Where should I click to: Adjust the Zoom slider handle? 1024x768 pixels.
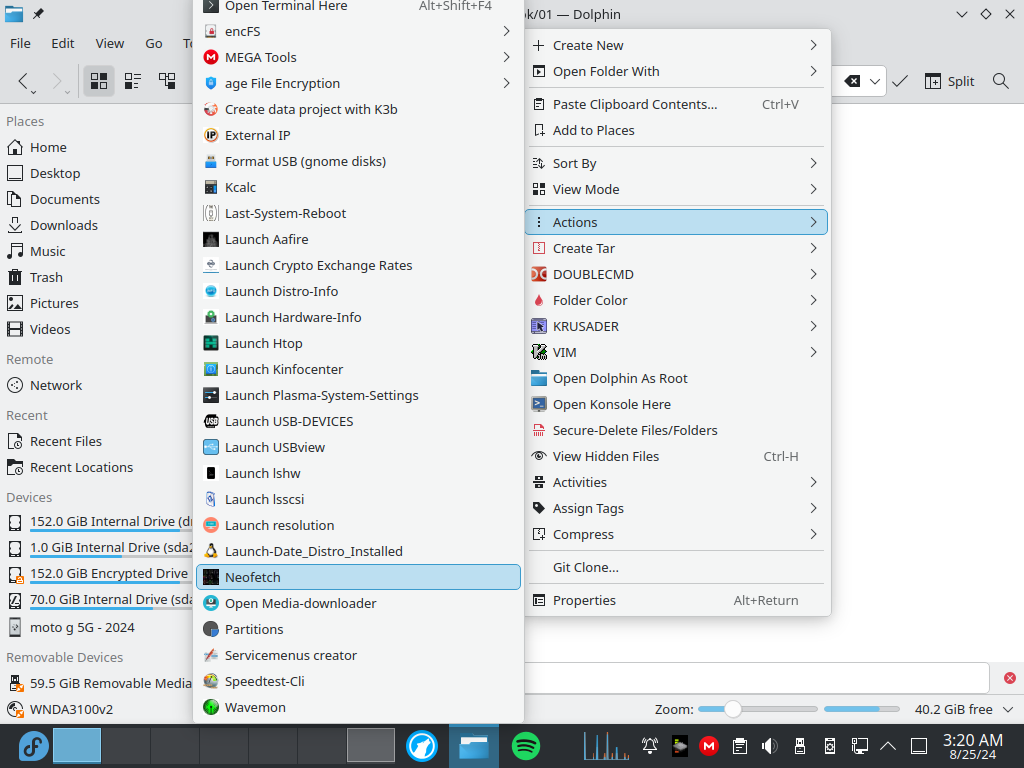[733, 709]
